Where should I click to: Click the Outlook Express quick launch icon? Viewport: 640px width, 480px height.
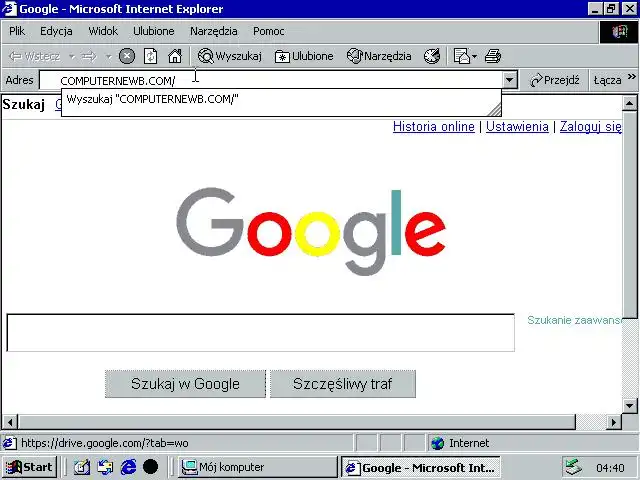coord(105,467)
